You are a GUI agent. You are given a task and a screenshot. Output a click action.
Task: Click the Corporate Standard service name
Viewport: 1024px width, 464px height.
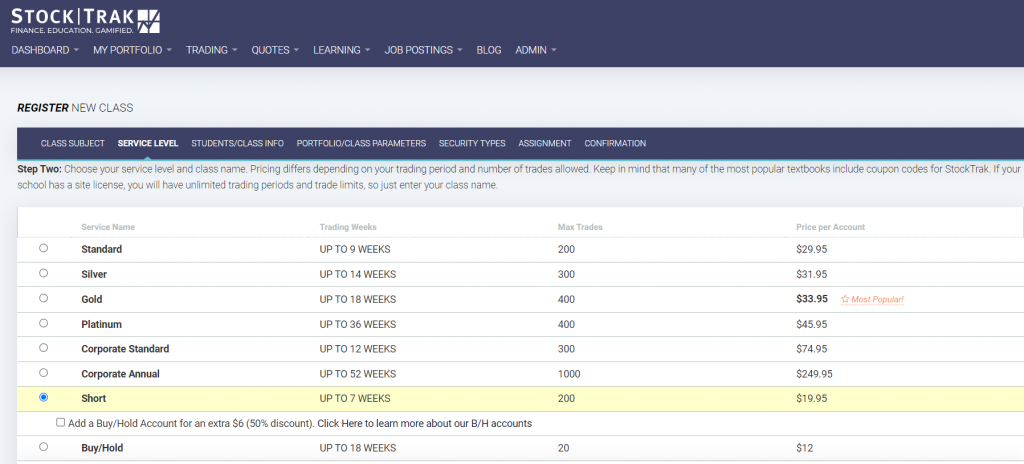click(x=125, y=349)
